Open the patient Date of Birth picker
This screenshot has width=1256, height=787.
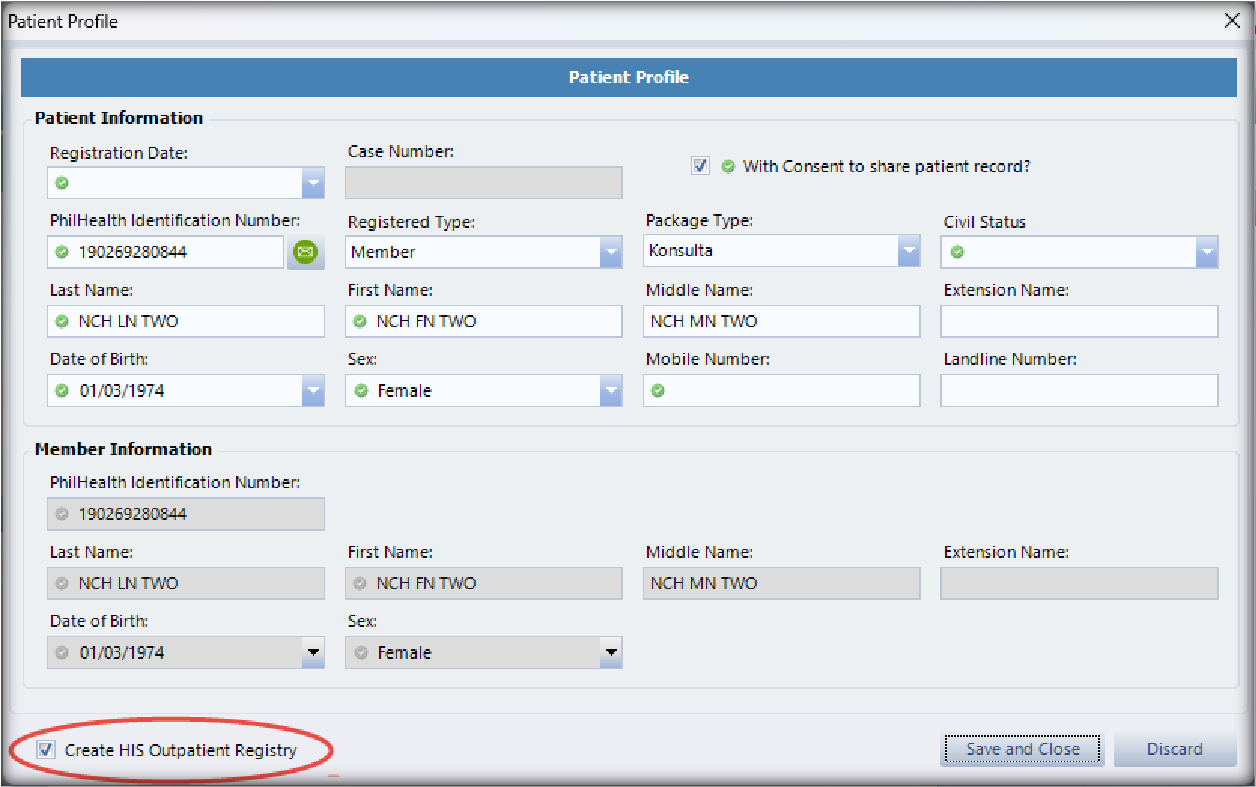[313, 391]
